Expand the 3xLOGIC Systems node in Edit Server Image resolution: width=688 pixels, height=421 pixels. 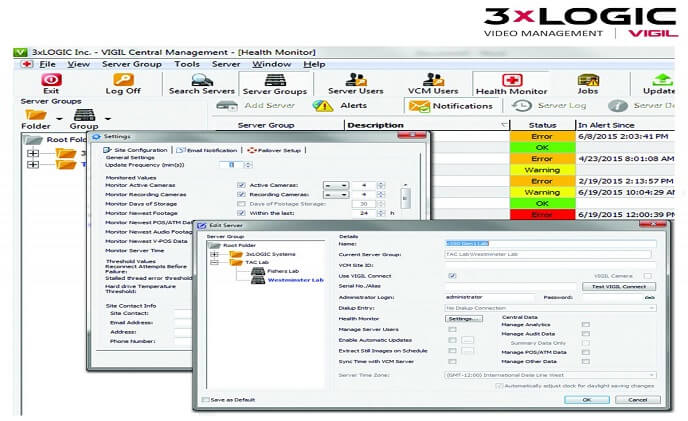[214, 254]
